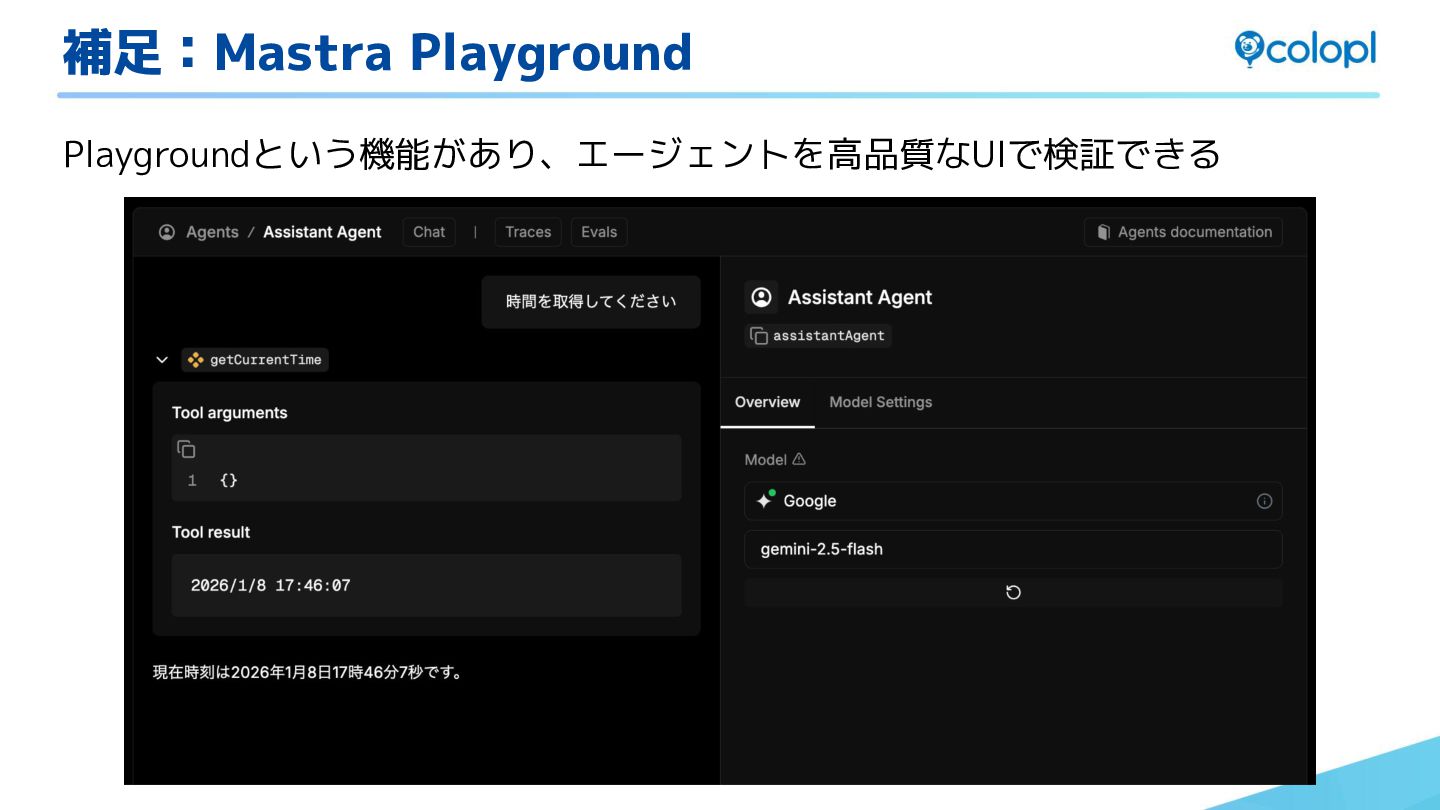The width and height of the screenshot is (1440, 810).
Task: Click the Agents breadcrumb user icon
Action: click(x=167, y=232)
